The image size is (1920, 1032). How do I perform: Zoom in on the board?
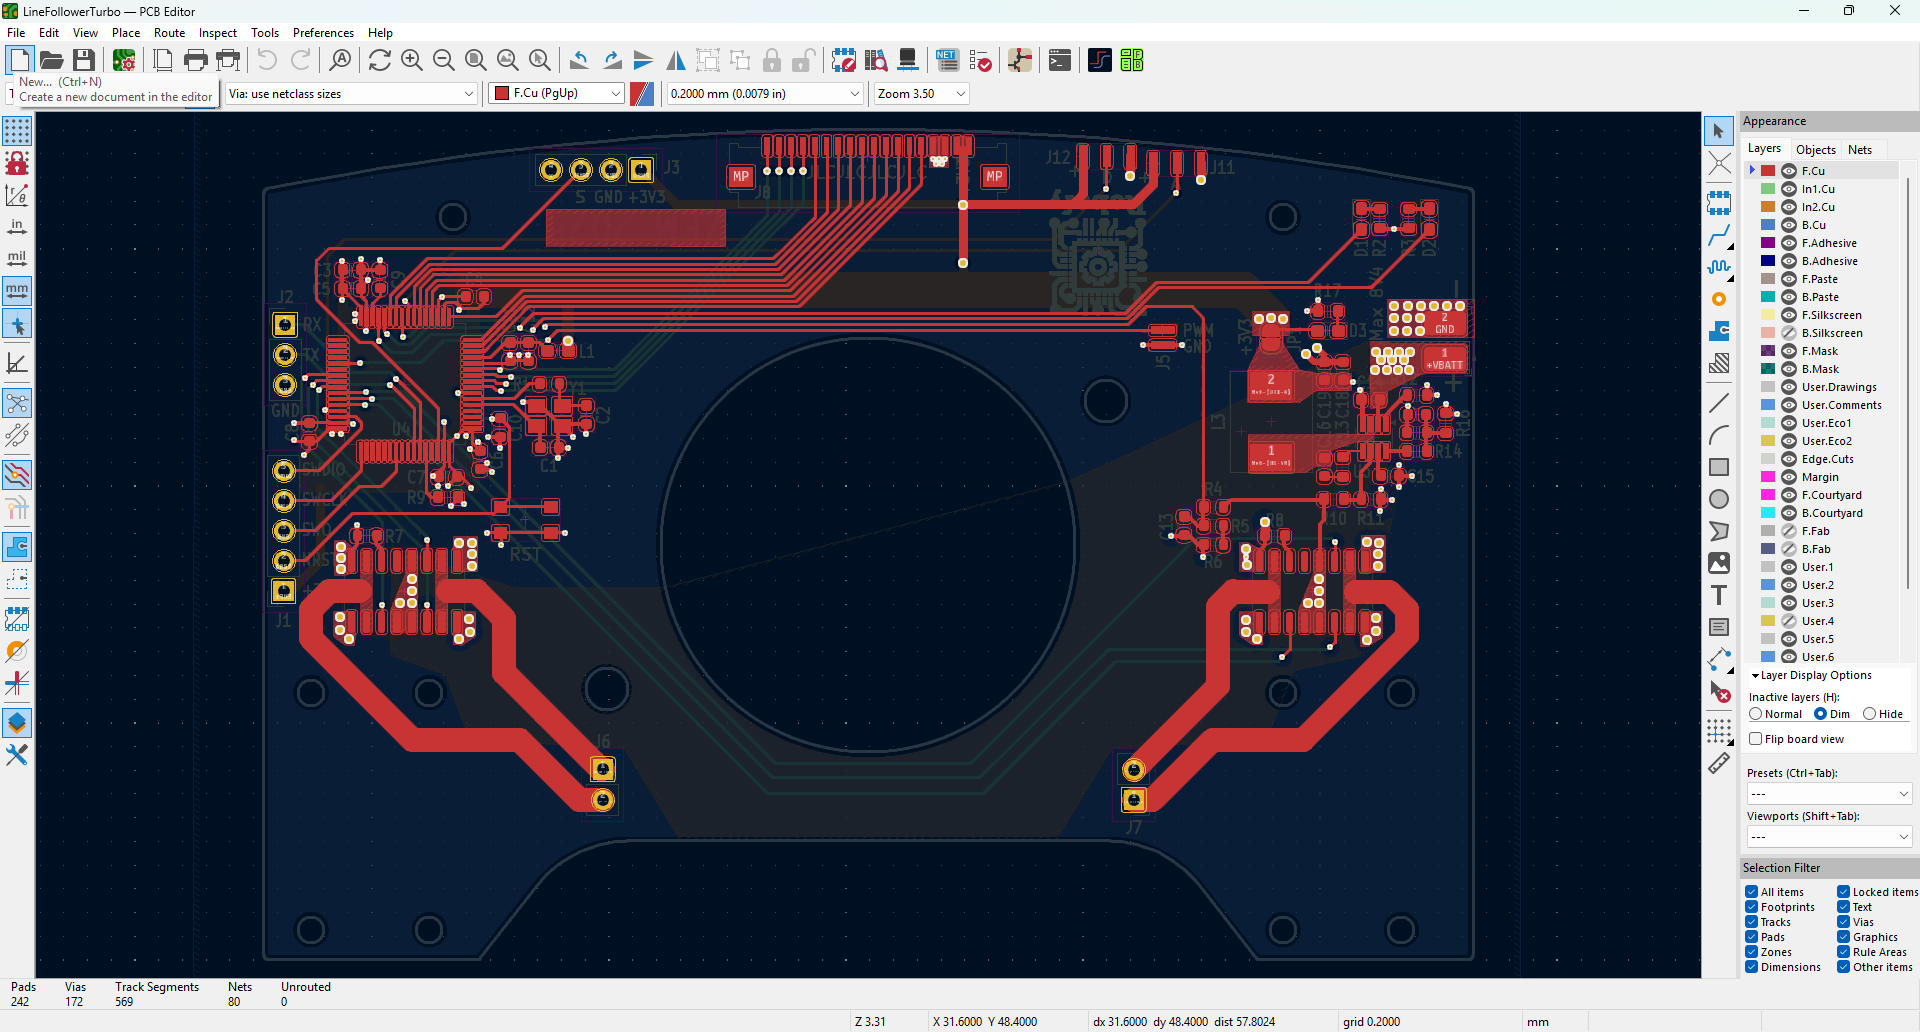point(412,61)
